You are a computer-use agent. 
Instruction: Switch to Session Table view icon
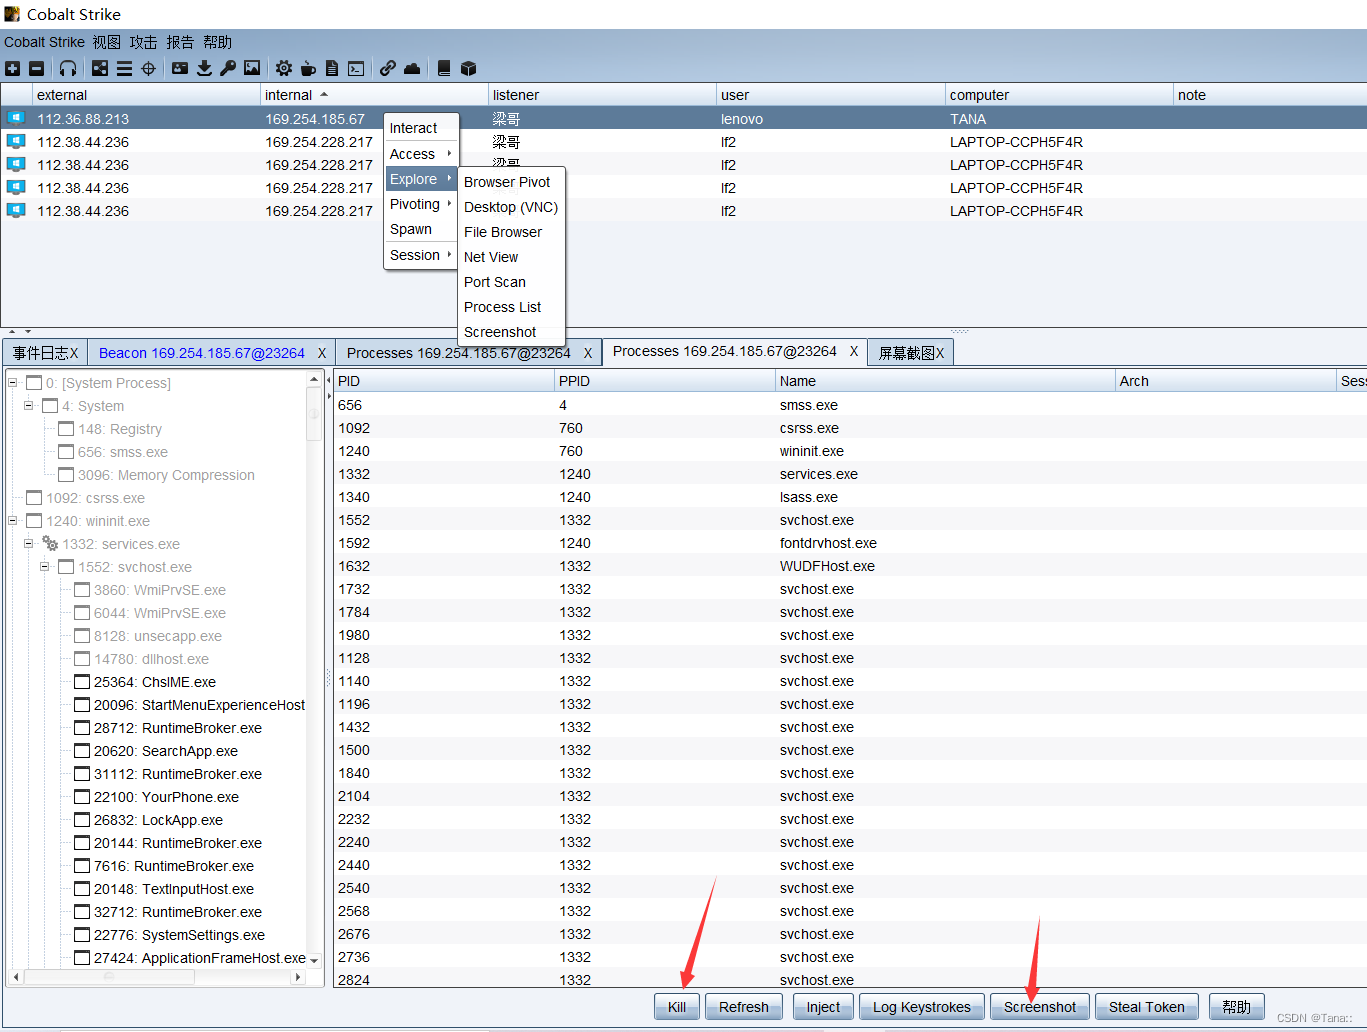pyautogui.click(x=124, y=69)
